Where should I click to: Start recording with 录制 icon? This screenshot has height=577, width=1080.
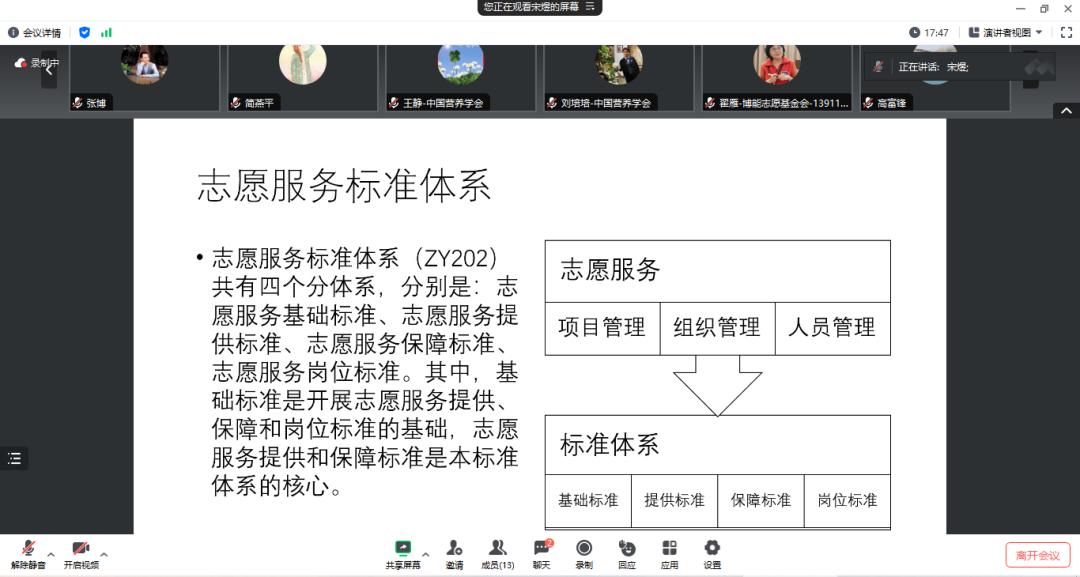(x=584, y=551)
